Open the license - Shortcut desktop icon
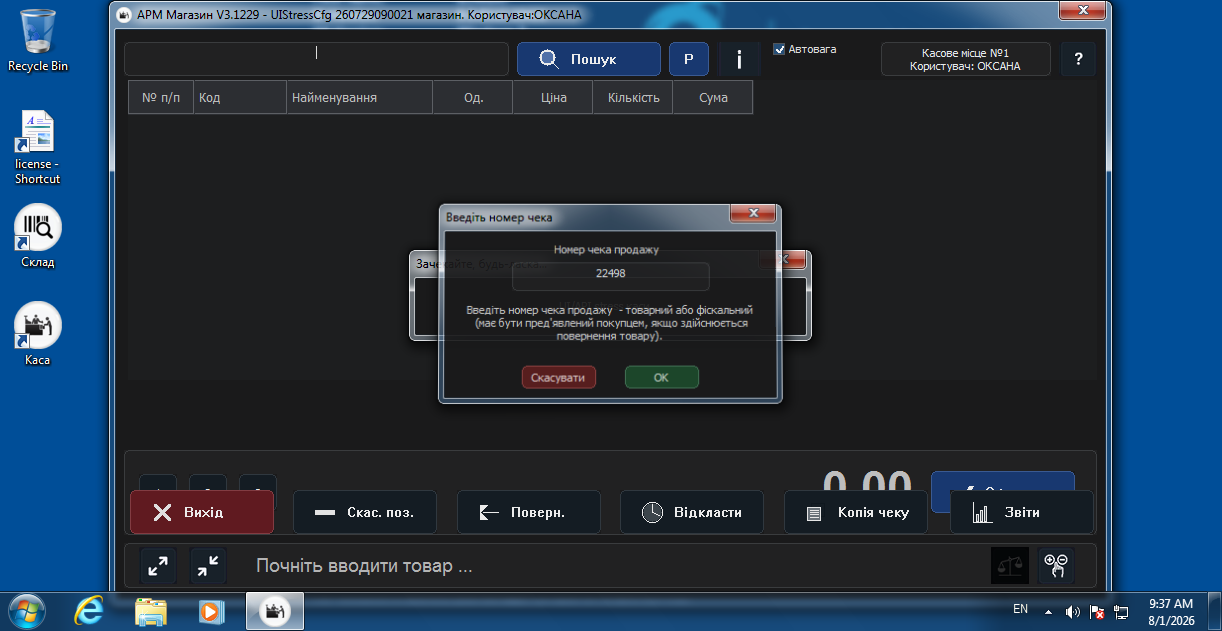Image resolution: width=1222 pixels, height=631 pixels. 38,147
